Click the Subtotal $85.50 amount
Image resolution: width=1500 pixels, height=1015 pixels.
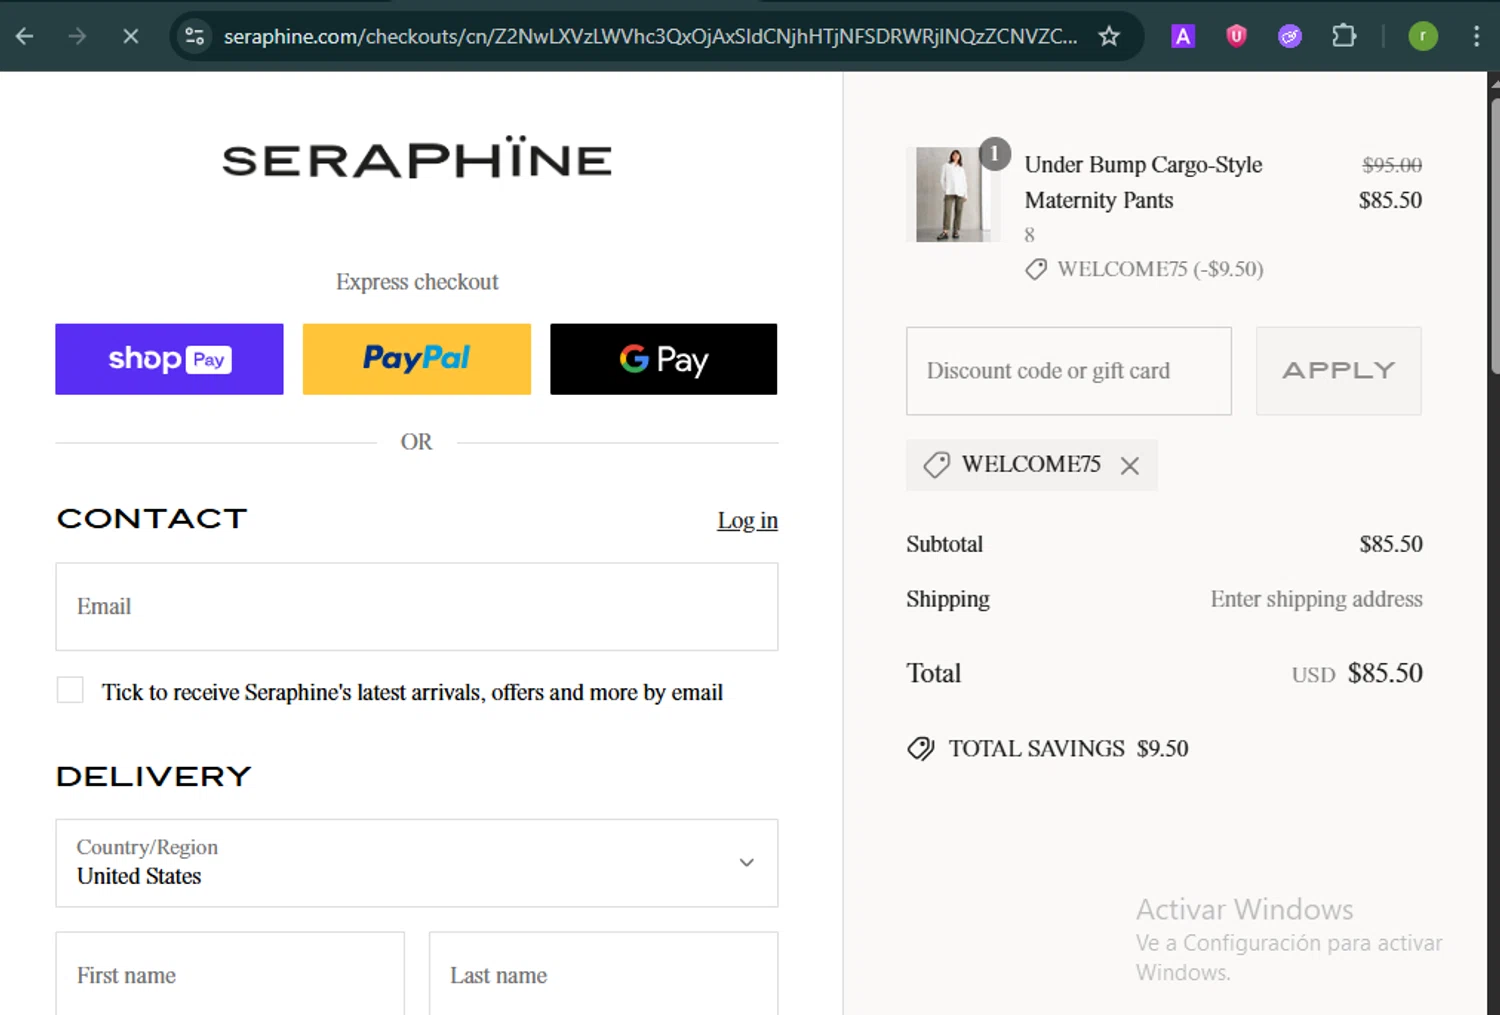click(x=1391, y=544)
